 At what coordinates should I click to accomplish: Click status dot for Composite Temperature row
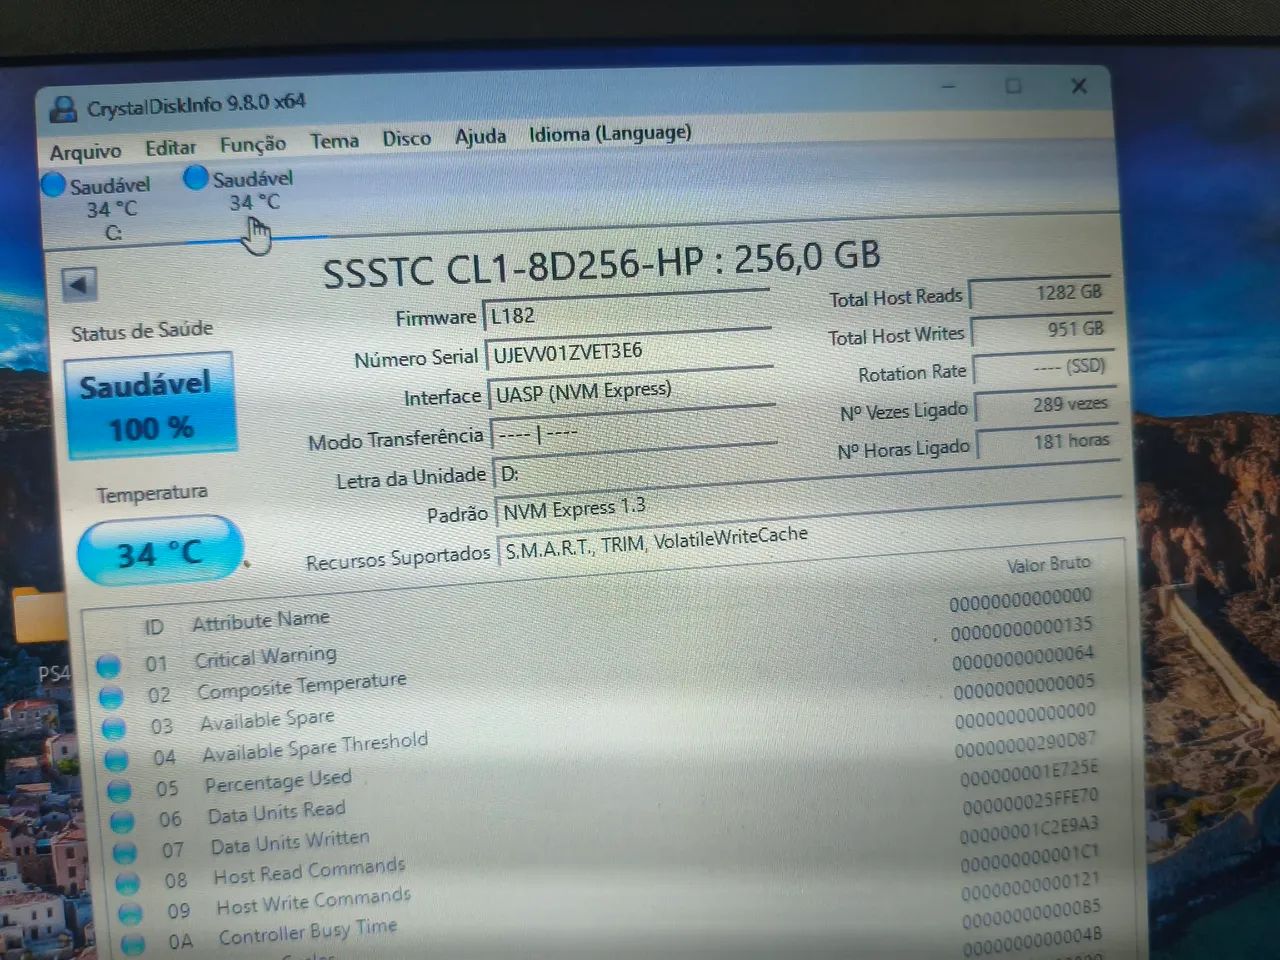[111, 697]
